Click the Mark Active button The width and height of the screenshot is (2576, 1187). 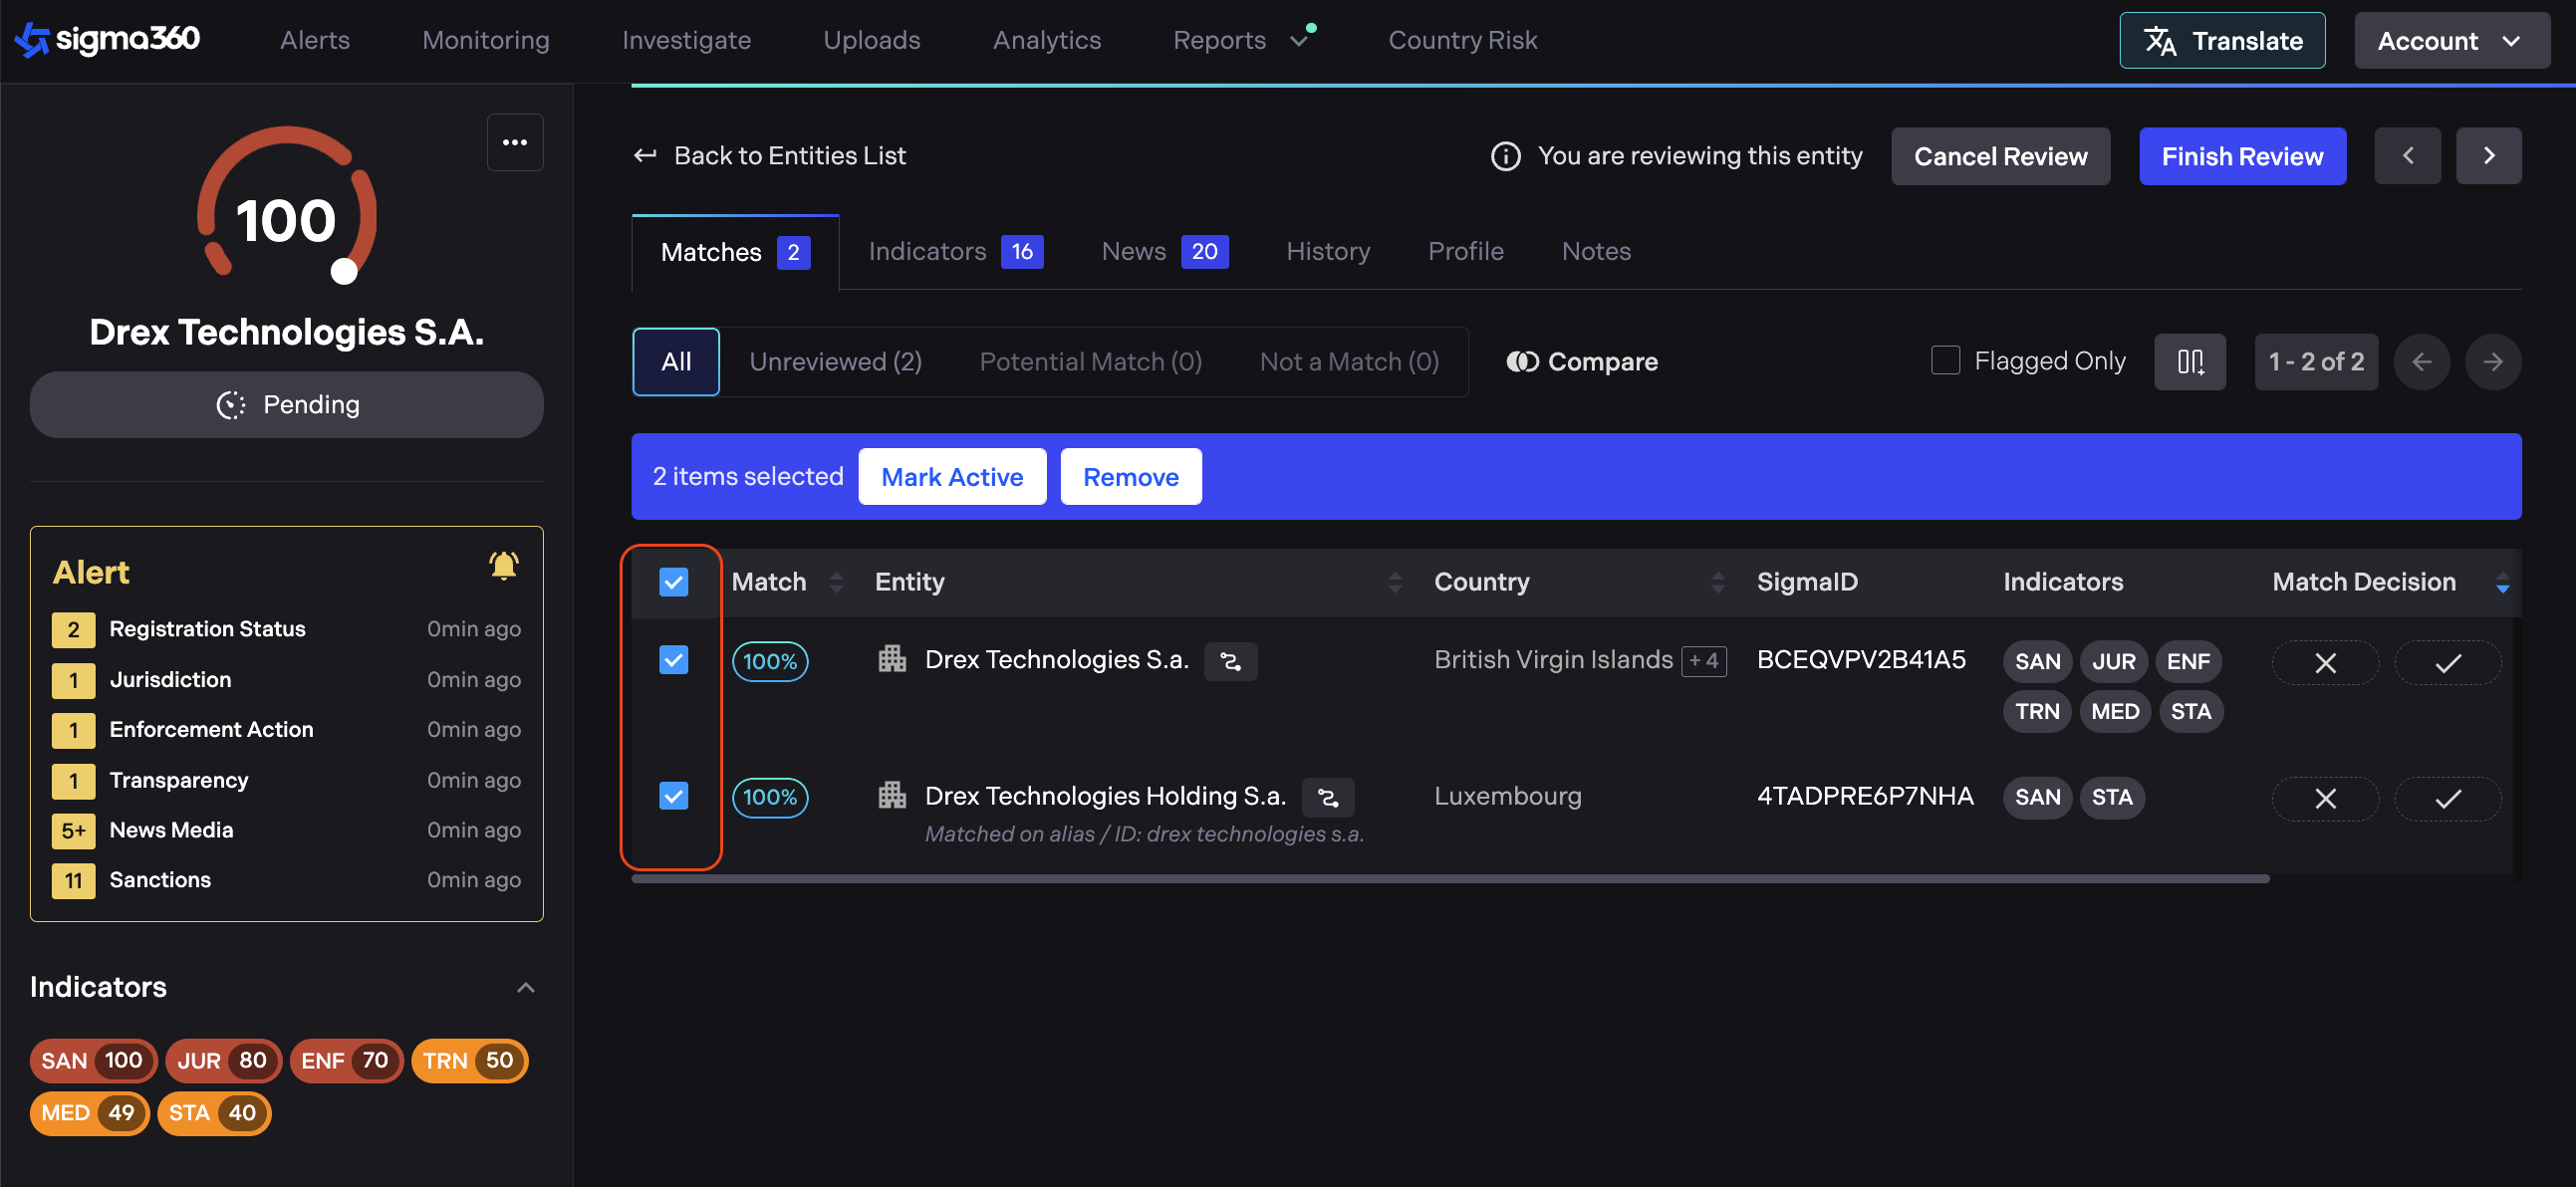tap(951, 477)
